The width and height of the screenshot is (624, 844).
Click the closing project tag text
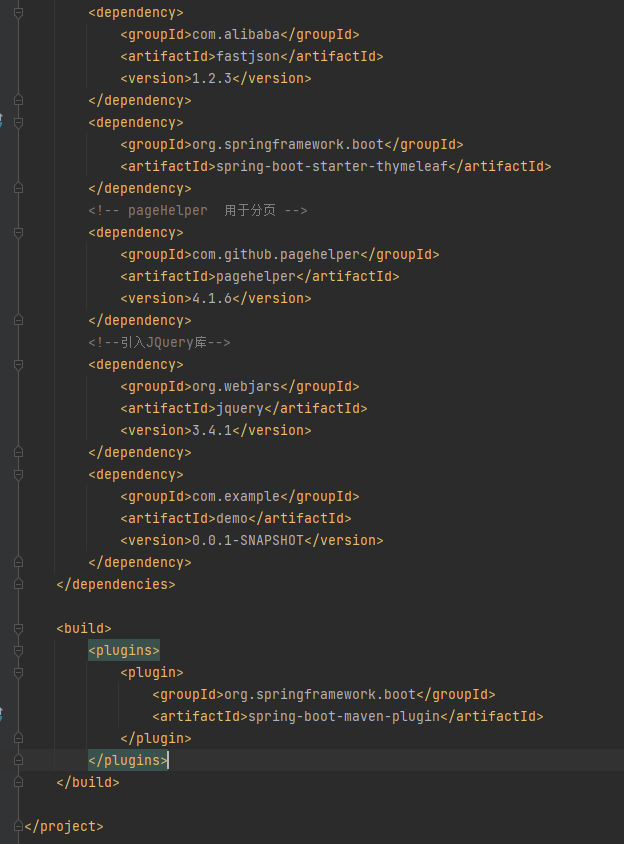click(x=64, y=826)
